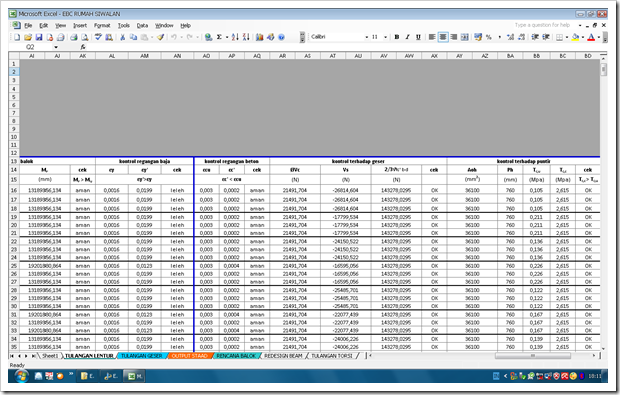Open the Chart Wizard icon

(259, 37)
